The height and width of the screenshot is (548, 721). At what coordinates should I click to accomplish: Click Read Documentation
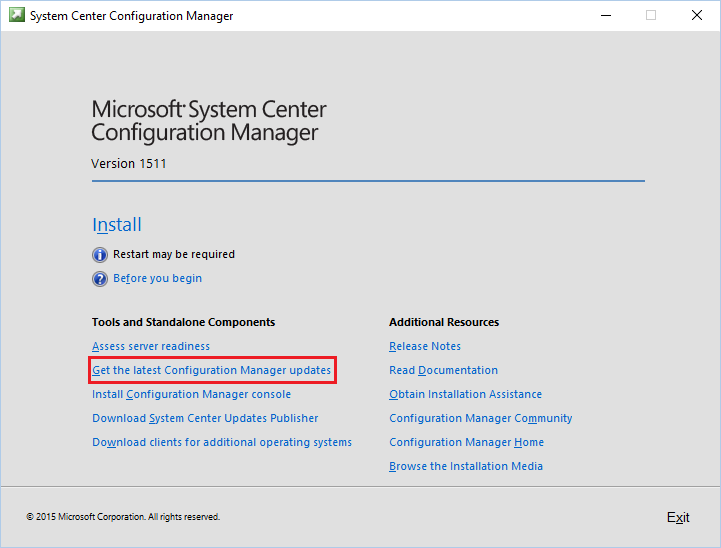(x=443, y=370)
